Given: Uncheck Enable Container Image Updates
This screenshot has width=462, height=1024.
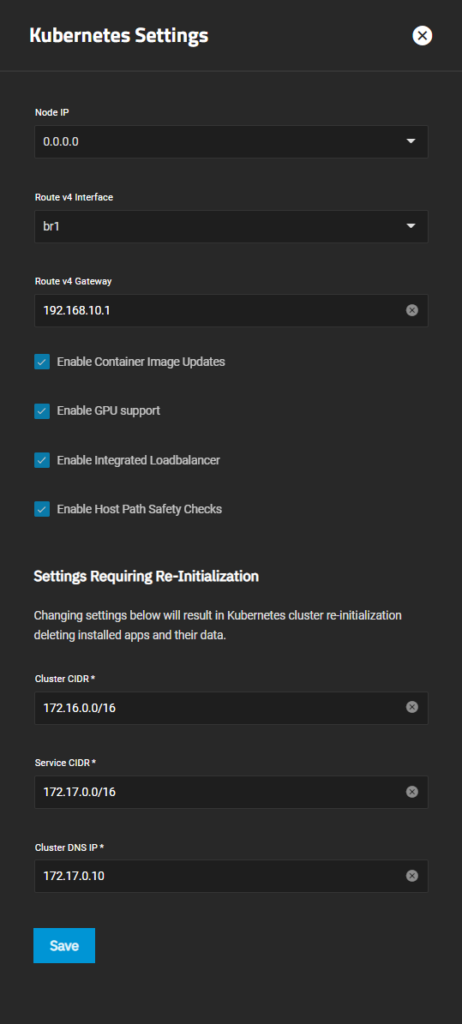Looking at the screenshot, I should pyautogui.click(x=42, y=362).
